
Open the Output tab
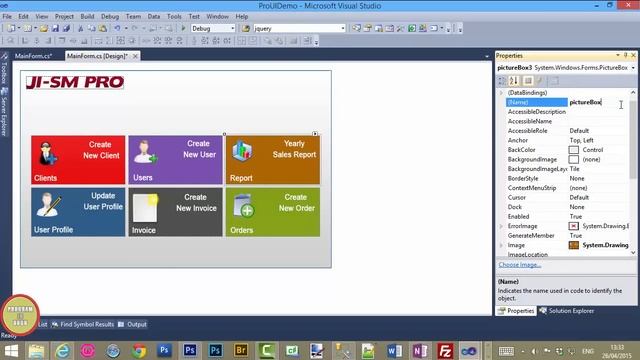[x=132, y=324]
